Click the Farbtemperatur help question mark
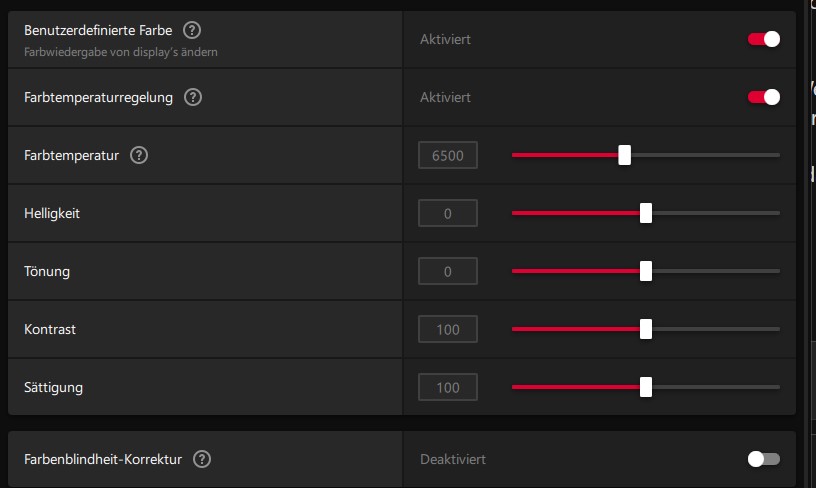This screenshot has width=816, height=488. click(x=139, y=155)
